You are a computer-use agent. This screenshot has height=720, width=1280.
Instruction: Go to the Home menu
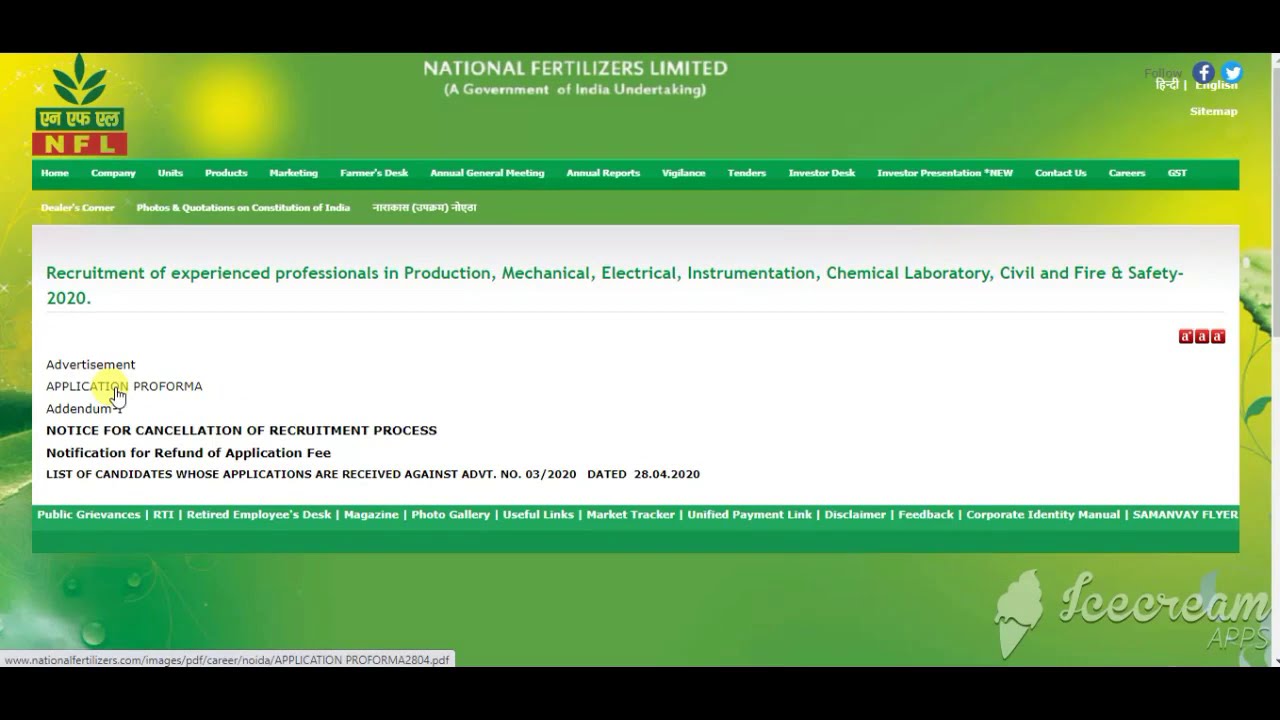pos(55,173)
